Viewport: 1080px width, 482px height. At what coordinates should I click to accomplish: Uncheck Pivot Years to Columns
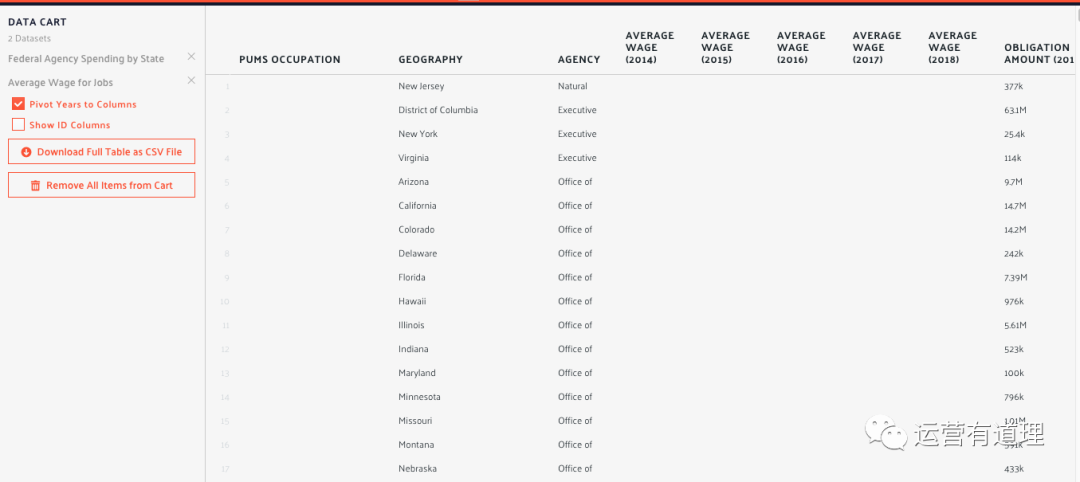click(19, 104)
